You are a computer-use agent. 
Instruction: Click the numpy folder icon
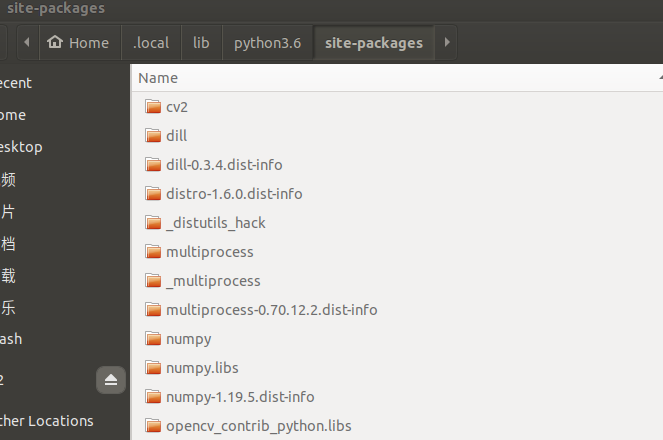153,339
